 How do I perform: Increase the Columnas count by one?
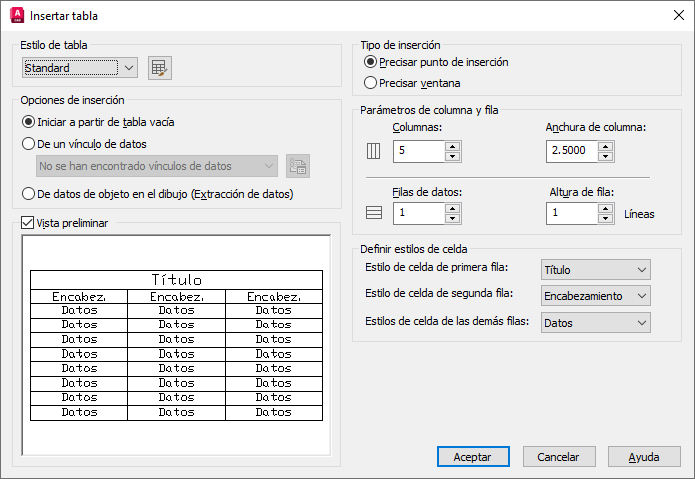click(x=453, y=147)
